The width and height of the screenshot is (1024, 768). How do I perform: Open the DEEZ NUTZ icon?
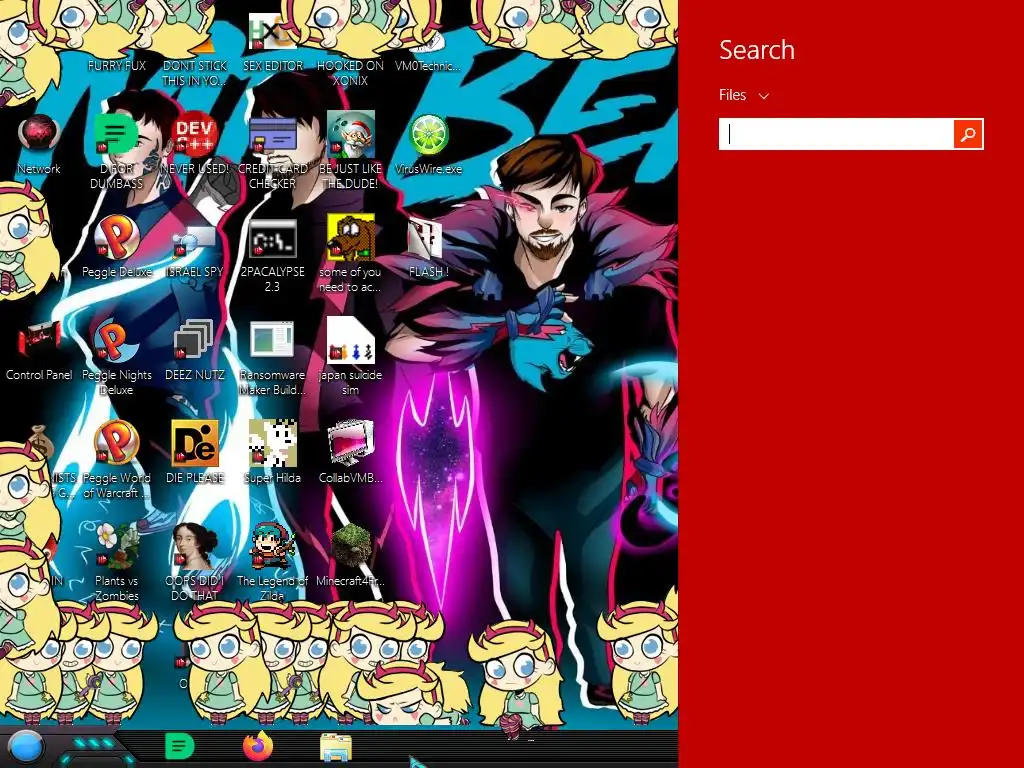tap(194, 340)
